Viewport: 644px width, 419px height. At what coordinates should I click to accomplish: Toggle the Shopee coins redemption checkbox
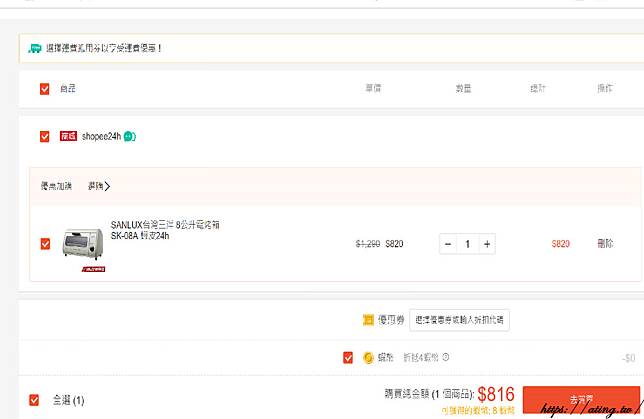click(348, 357)
